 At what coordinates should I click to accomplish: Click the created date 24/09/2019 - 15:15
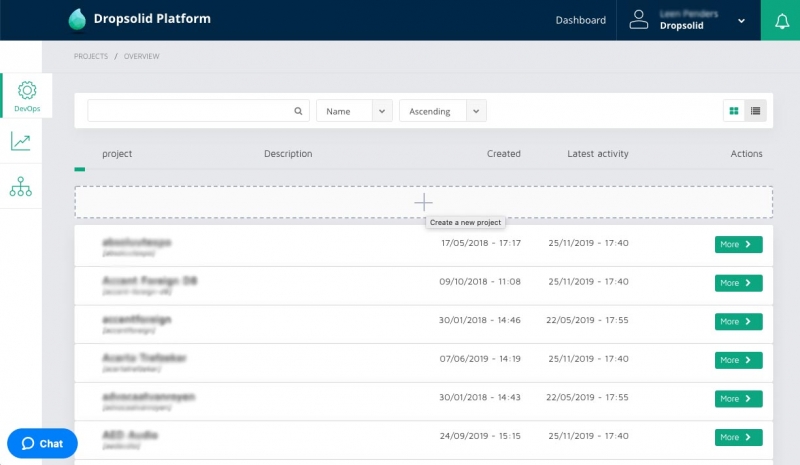(480, 436)
